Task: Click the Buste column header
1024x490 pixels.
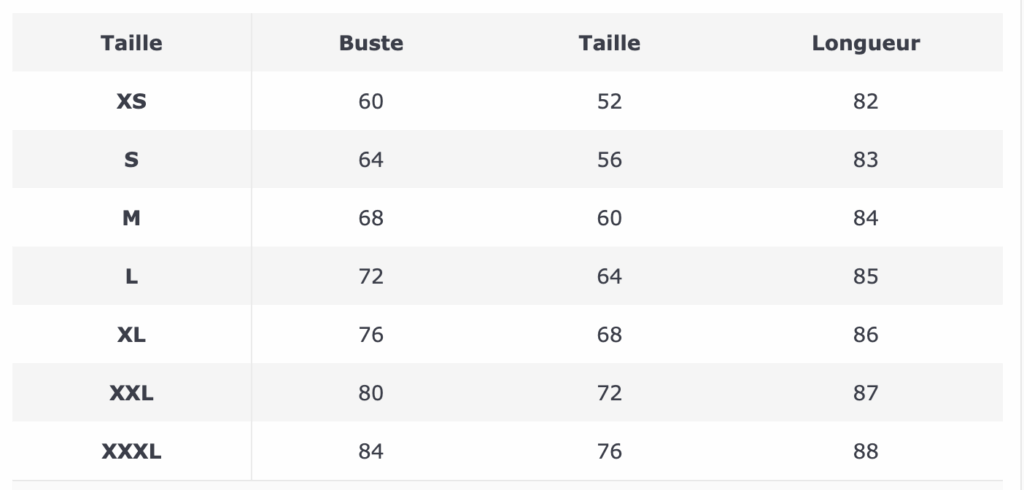Action: (371, 43)
